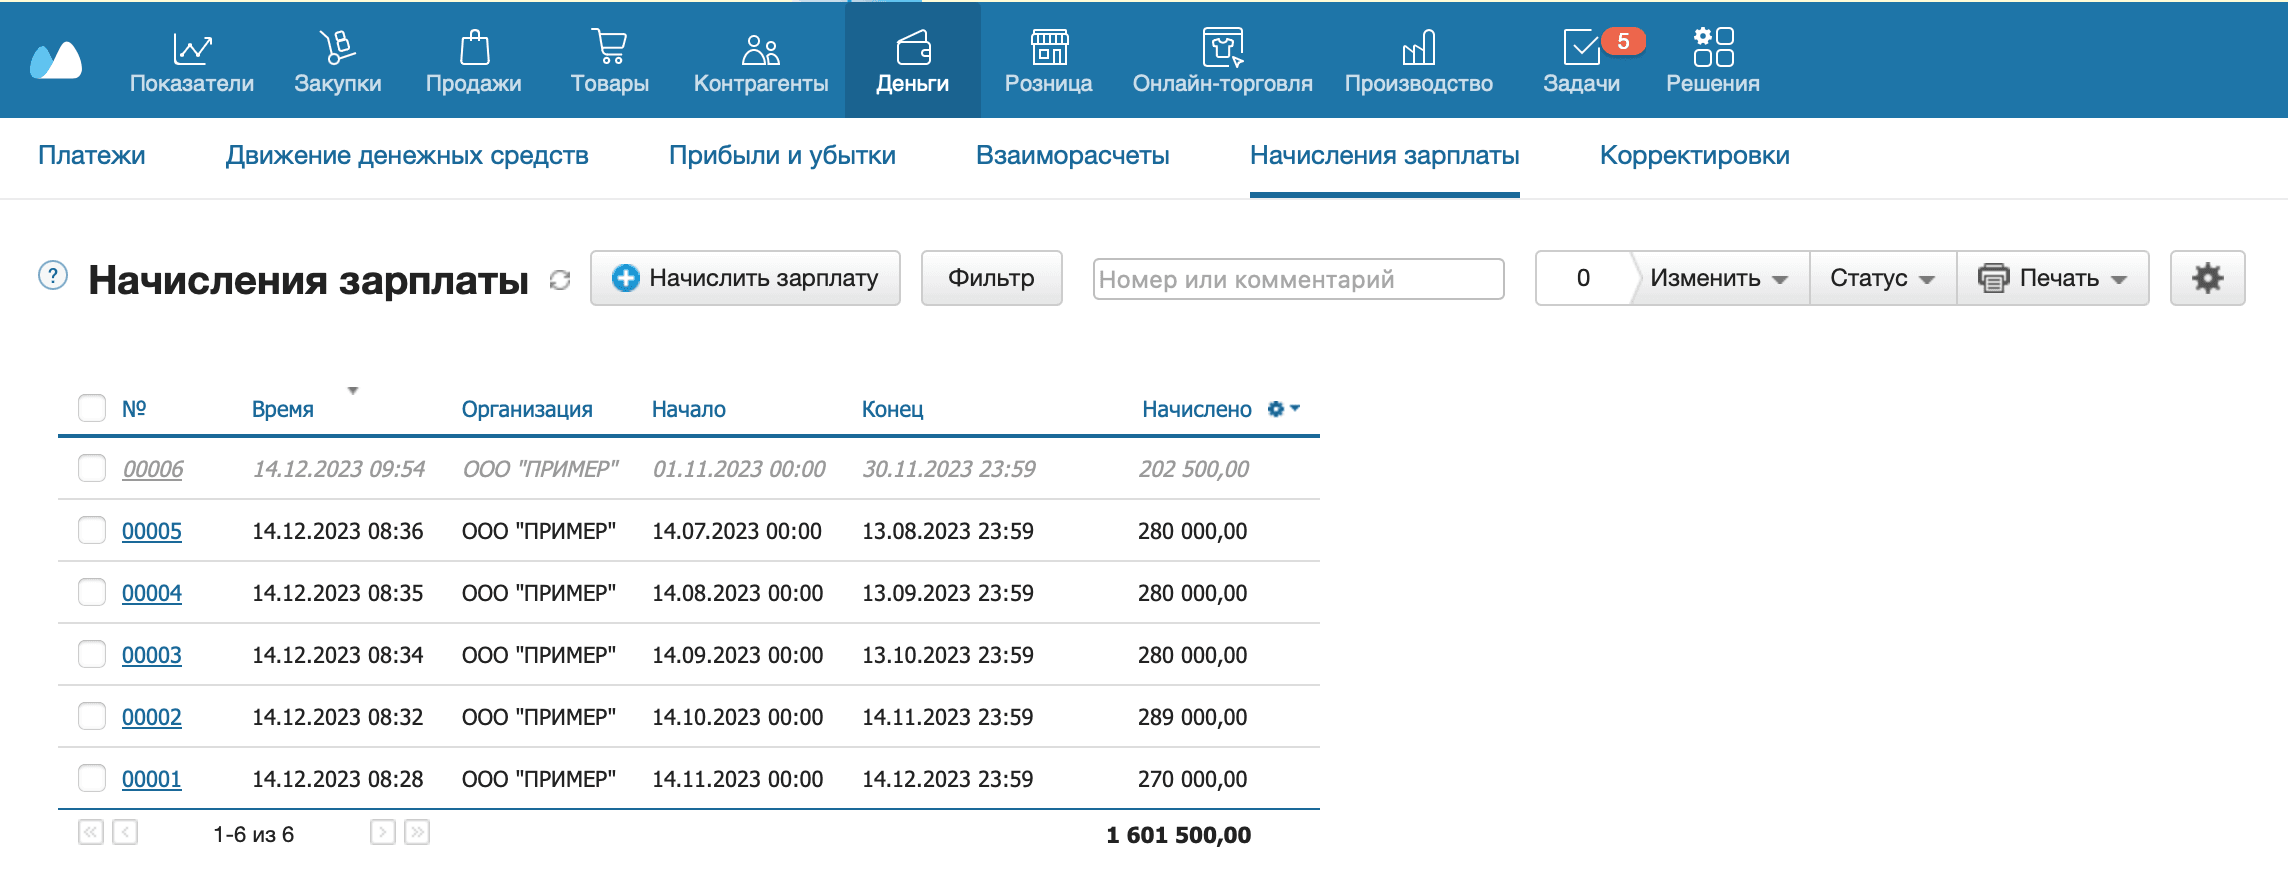The width and height of the screenshot is (2288, 870).
Task: Select checkbox for row 00001
Action: click(92, 778)
